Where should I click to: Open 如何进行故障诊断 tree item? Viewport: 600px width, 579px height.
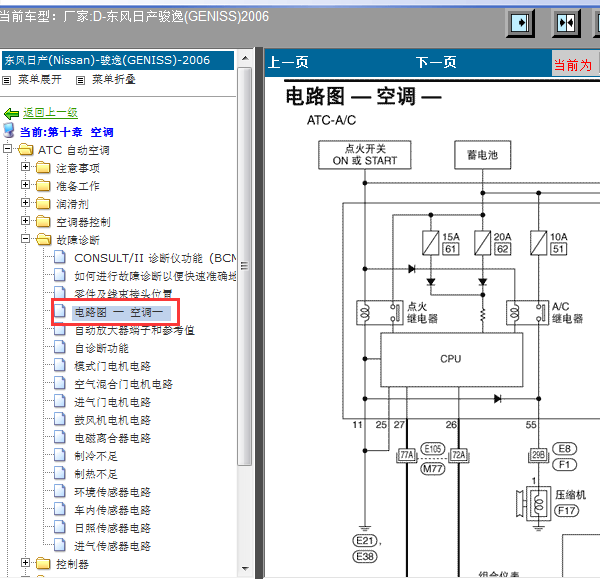point(155,276)
